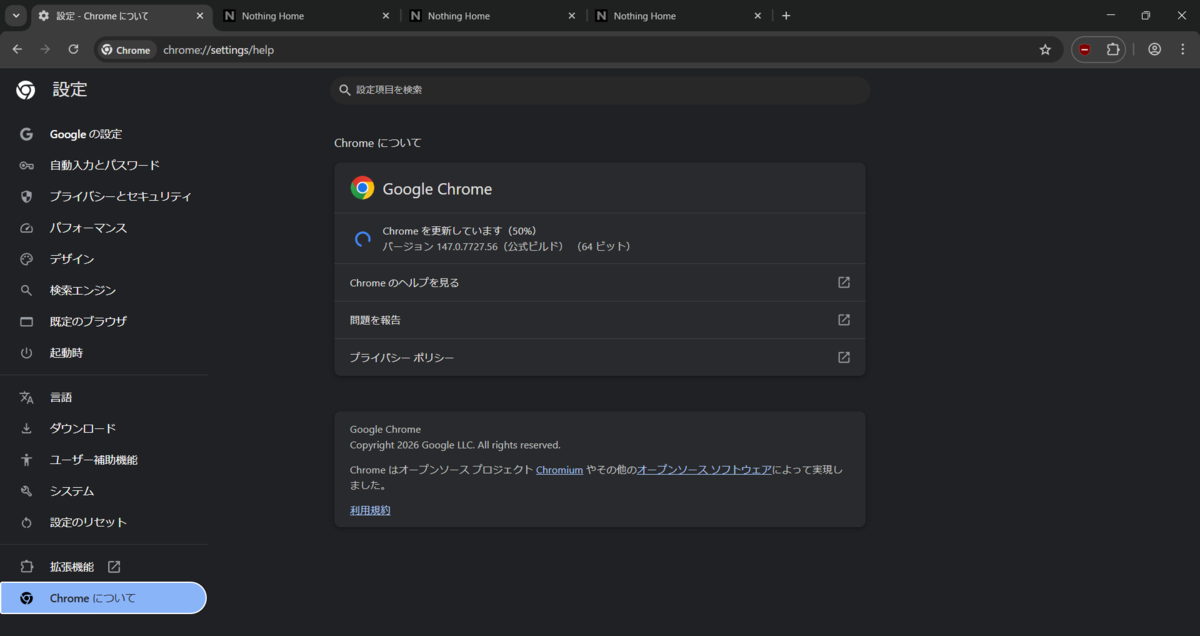
Task: Click the shield icon for privacy
Action: tap(27, 197)
